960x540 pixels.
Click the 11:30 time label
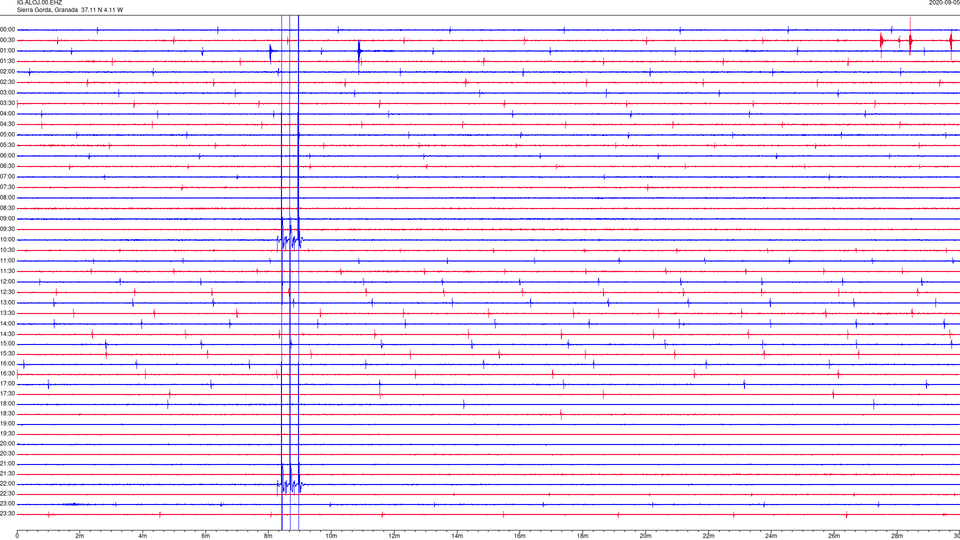click(7, 271)
